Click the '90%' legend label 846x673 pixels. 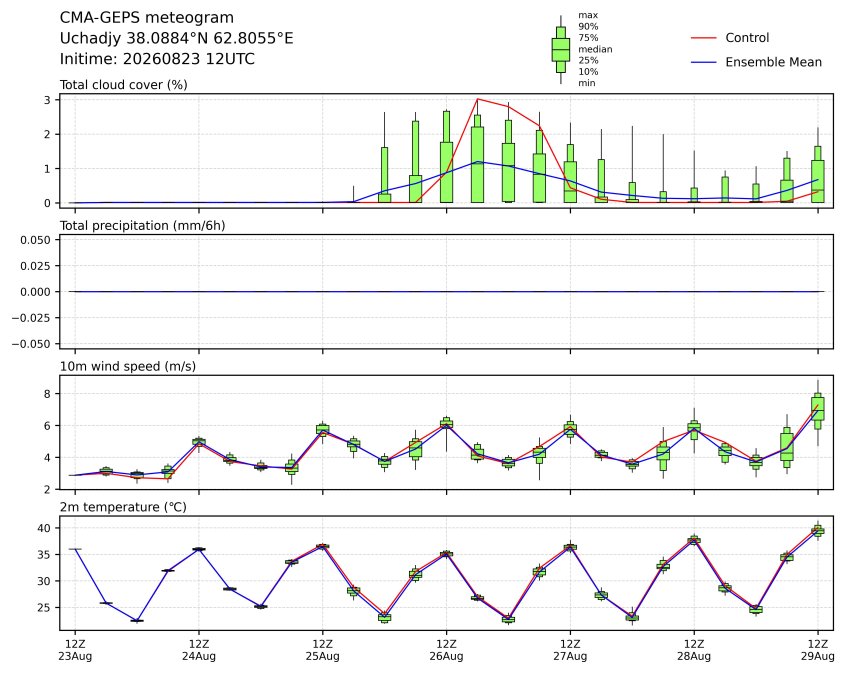(588, 26)
